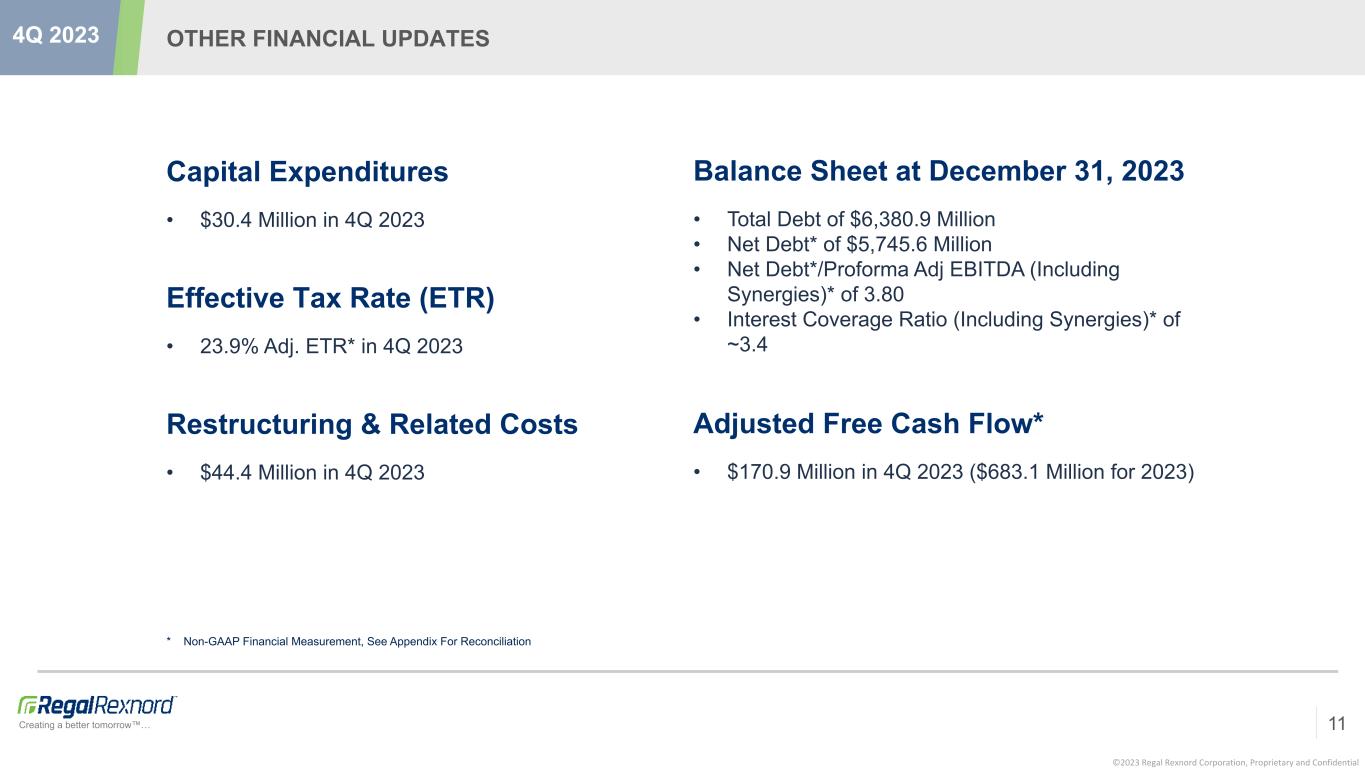Select the Adjusted Free Cash Flow heading
This screenshot has width=1365, height=768.
tap(868, 424)
